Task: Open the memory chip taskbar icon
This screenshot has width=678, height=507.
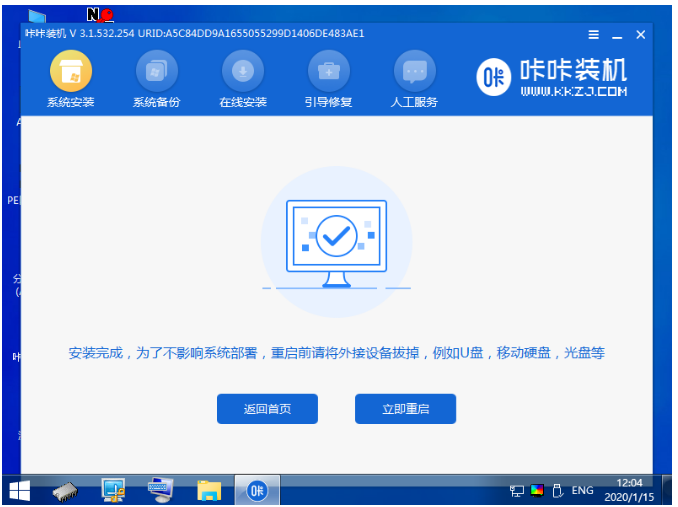Action: click(x=65, y=491)
